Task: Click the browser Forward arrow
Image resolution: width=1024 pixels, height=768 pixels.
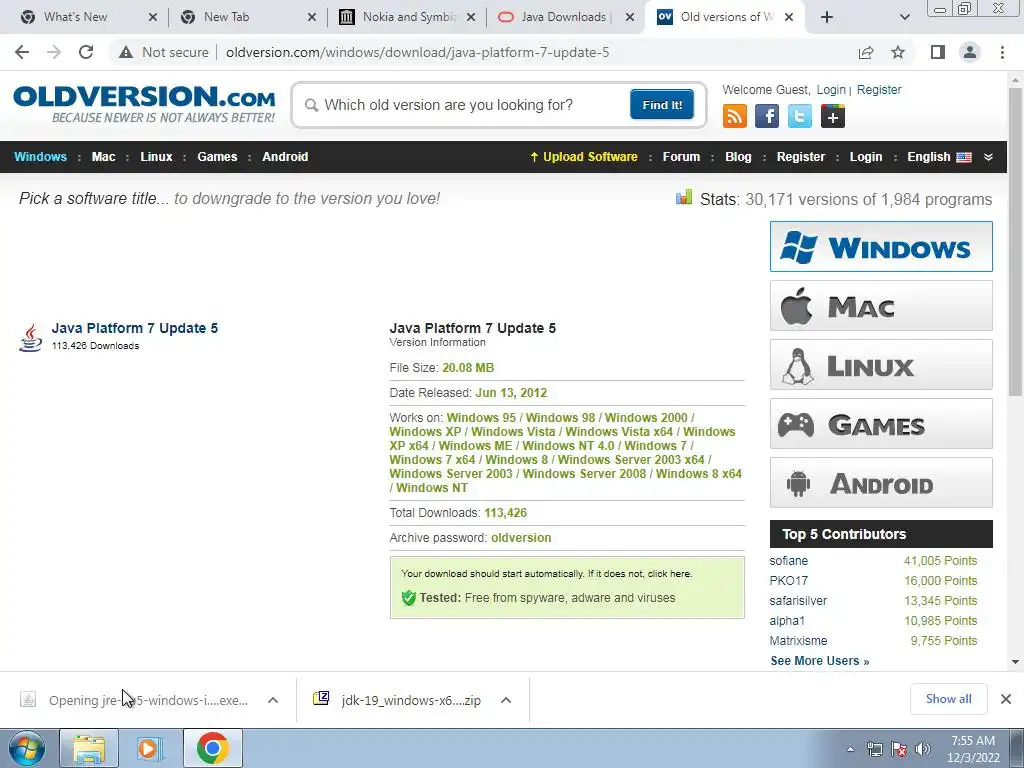Action: click(x=54, y=52)
